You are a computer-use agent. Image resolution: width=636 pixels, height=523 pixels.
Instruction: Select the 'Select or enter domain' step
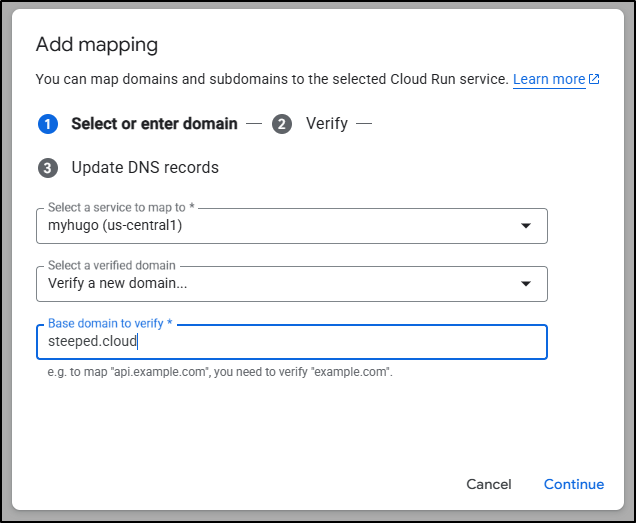pyautogui.click(x=154, y=124)
